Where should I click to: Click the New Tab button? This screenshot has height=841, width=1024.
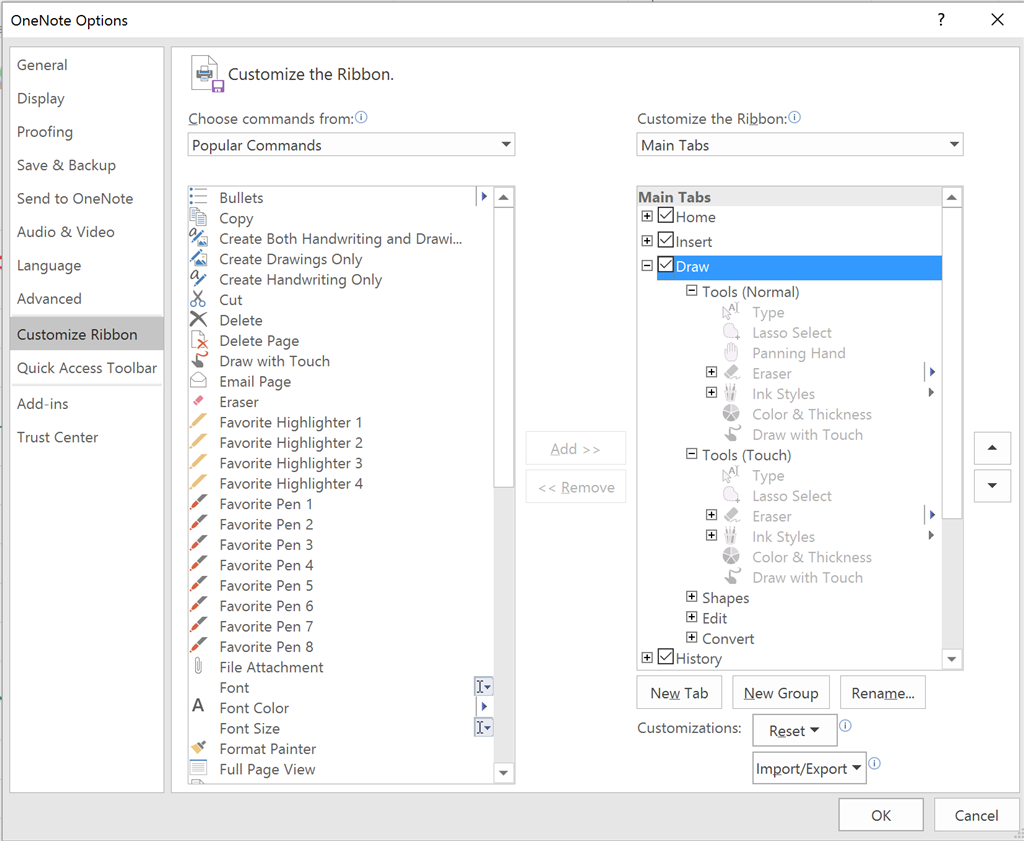pyautogui.click(x=679, y=693)
